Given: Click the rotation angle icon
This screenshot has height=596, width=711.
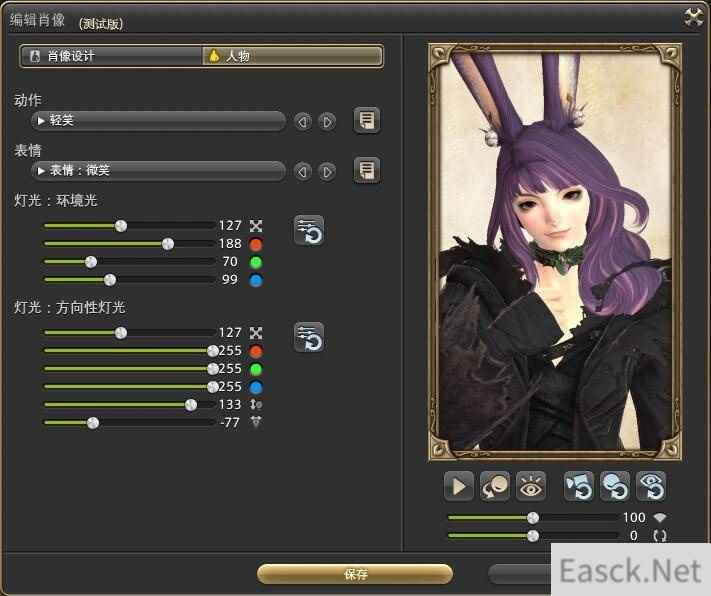Looking at the screenshot, I should [660, 536].
